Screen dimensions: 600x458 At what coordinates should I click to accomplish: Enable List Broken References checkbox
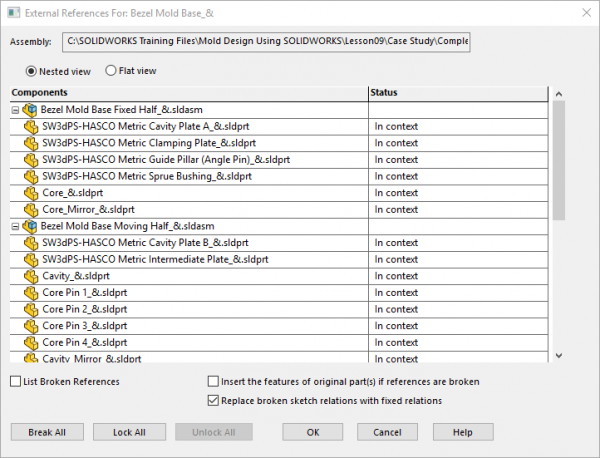pos(15,381)
